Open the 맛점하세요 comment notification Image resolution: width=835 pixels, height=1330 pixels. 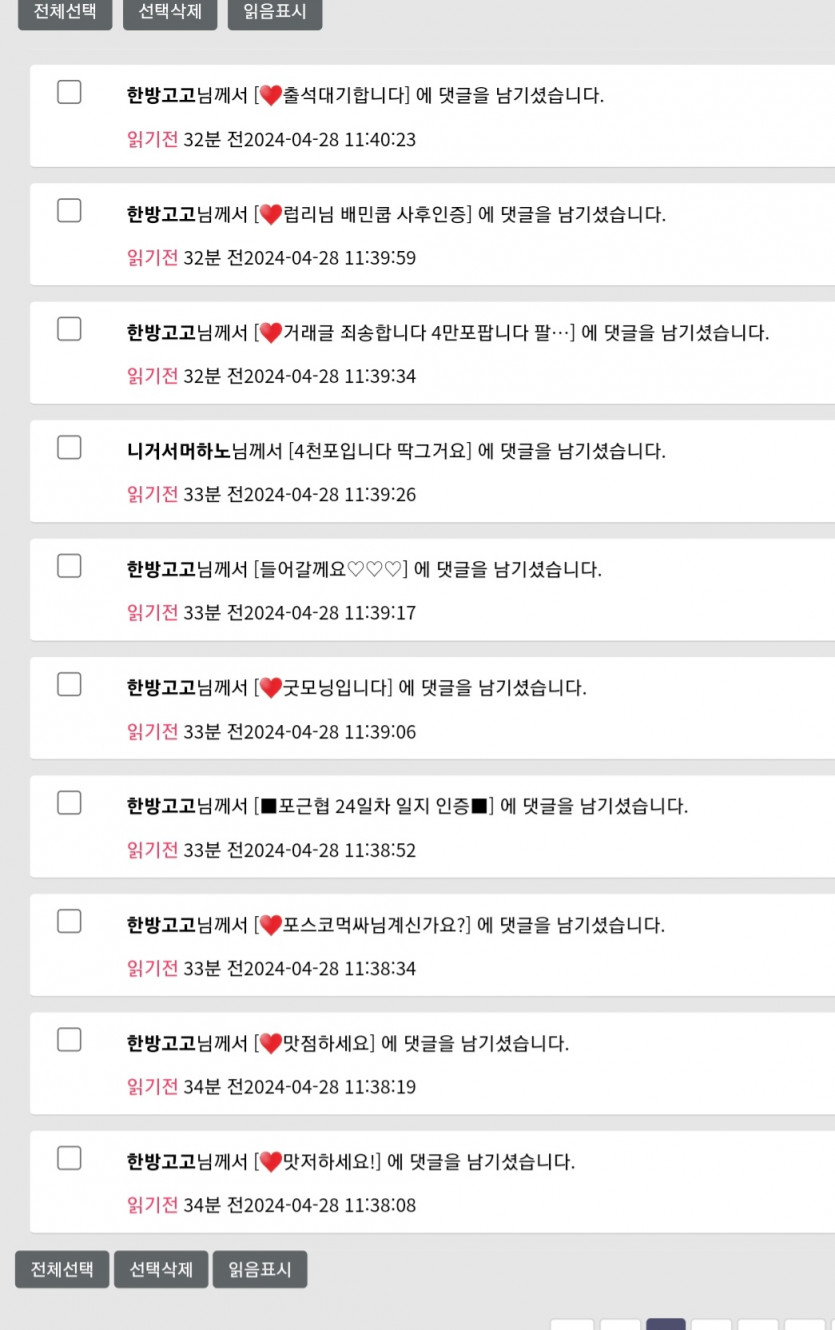coord(347,1044)
